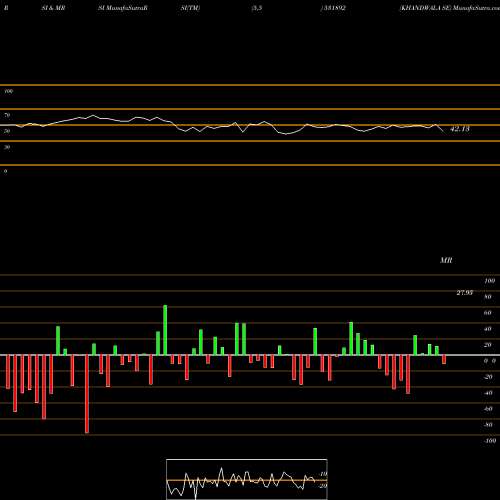Click the bar chart 20 axis label
The width and height of the screenshot is (500, 500).
coord(488,345)
